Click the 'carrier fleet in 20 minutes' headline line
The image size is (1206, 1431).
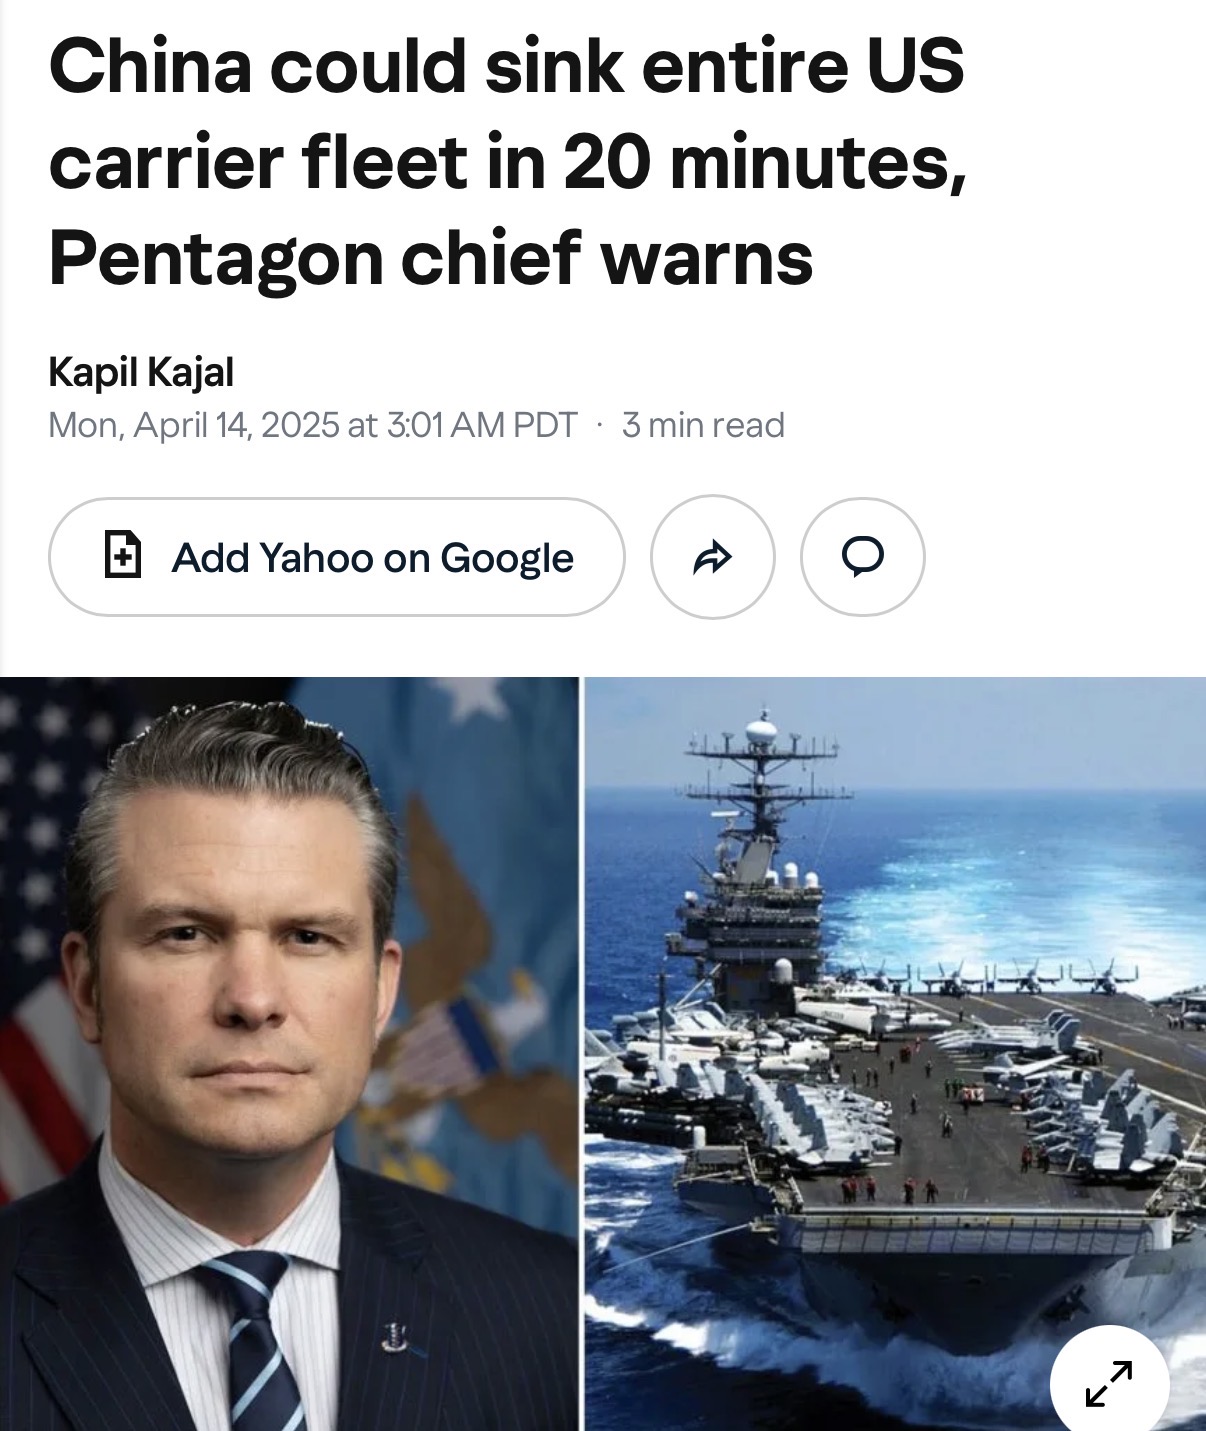click(x=507, y=162)
